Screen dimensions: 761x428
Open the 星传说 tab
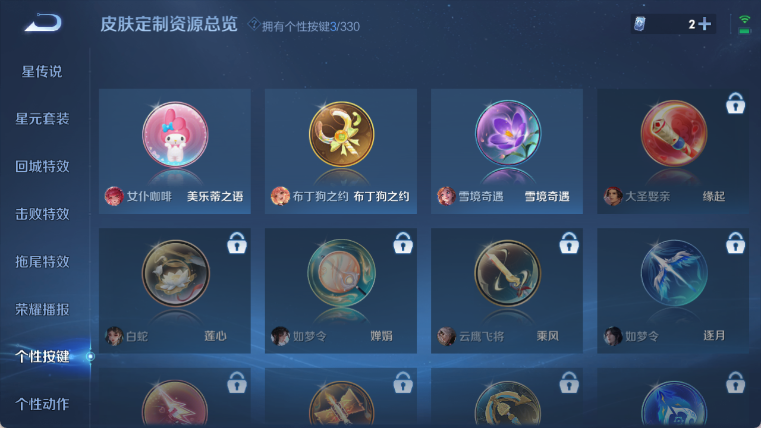tap(42, 71)
